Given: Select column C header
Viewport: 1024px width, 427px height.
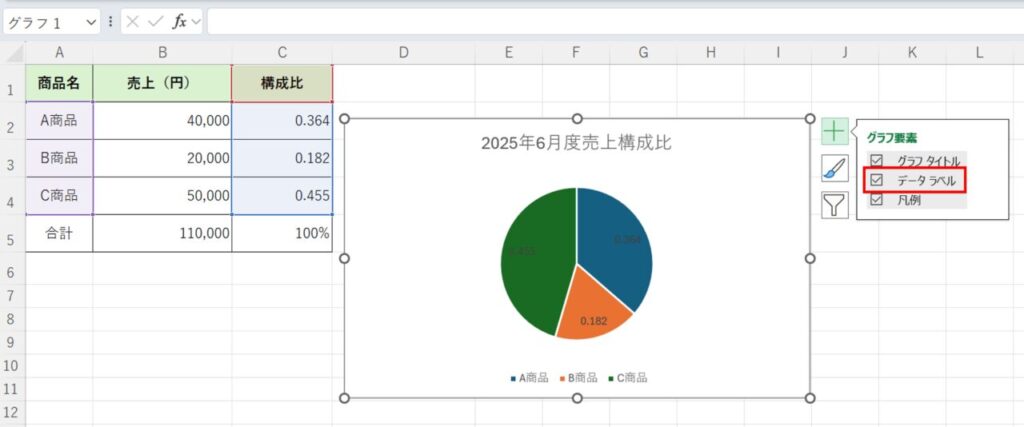Looking at the screenshot, I should pyautogui.click(x=282, y=53).
